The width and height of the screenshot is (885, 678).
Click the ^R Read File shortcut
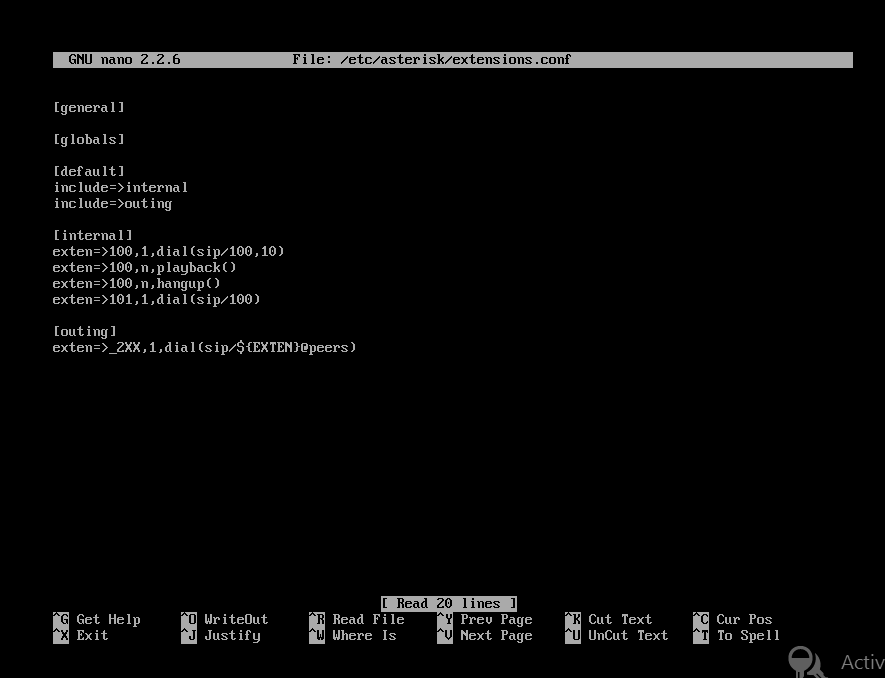click(x=356, y=619)
